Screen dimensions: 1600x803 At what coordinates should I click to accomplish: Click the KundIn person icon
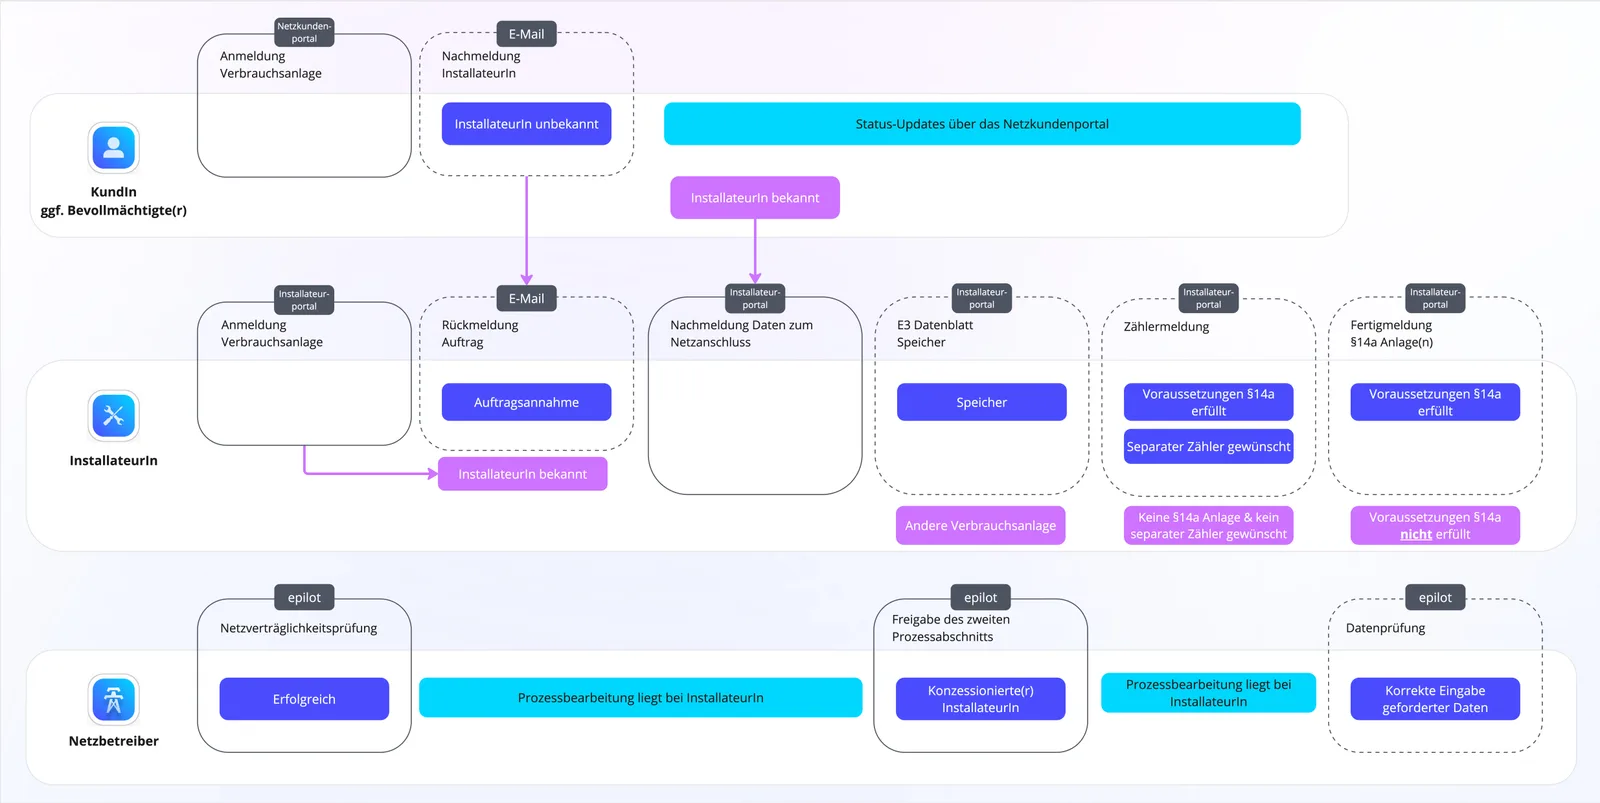tap(114, 148)
